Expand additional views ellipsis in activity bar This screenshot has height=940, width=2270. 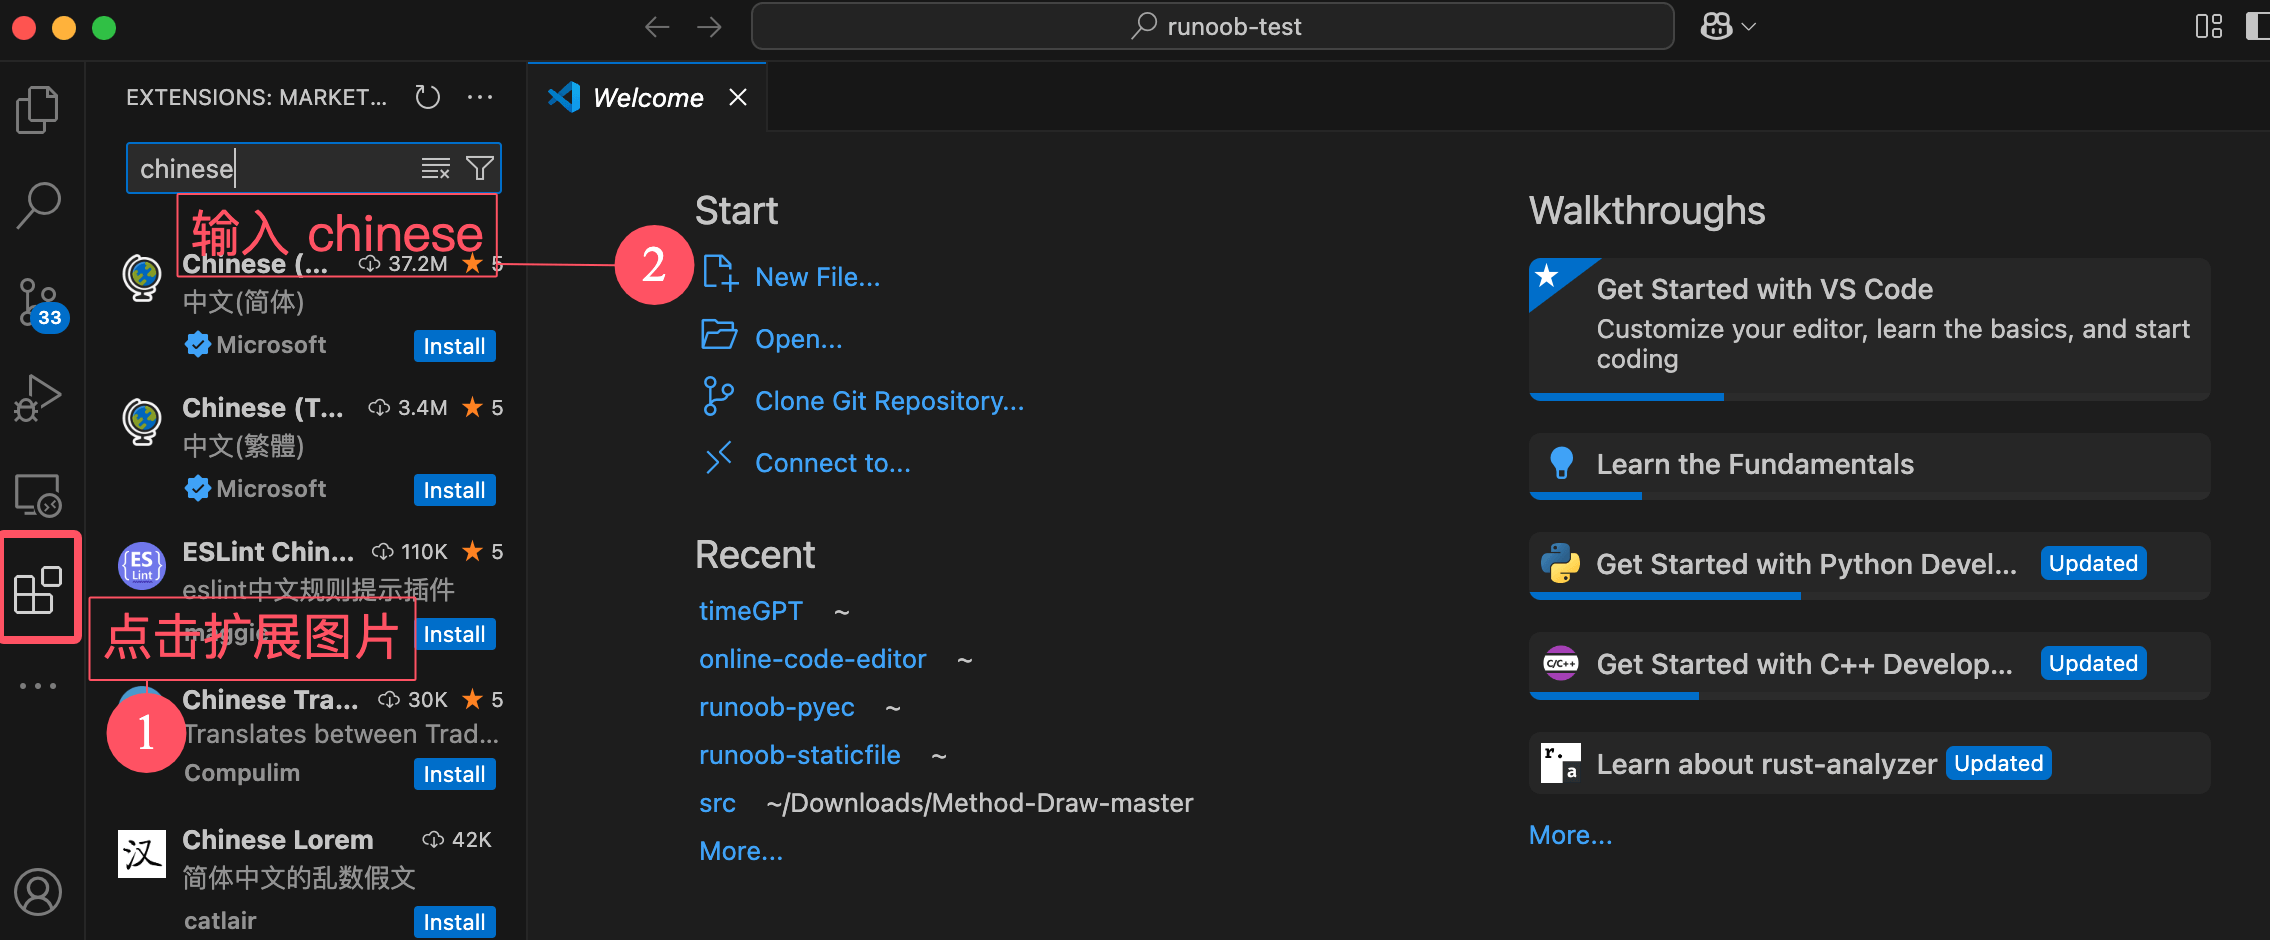pos(38,686)
